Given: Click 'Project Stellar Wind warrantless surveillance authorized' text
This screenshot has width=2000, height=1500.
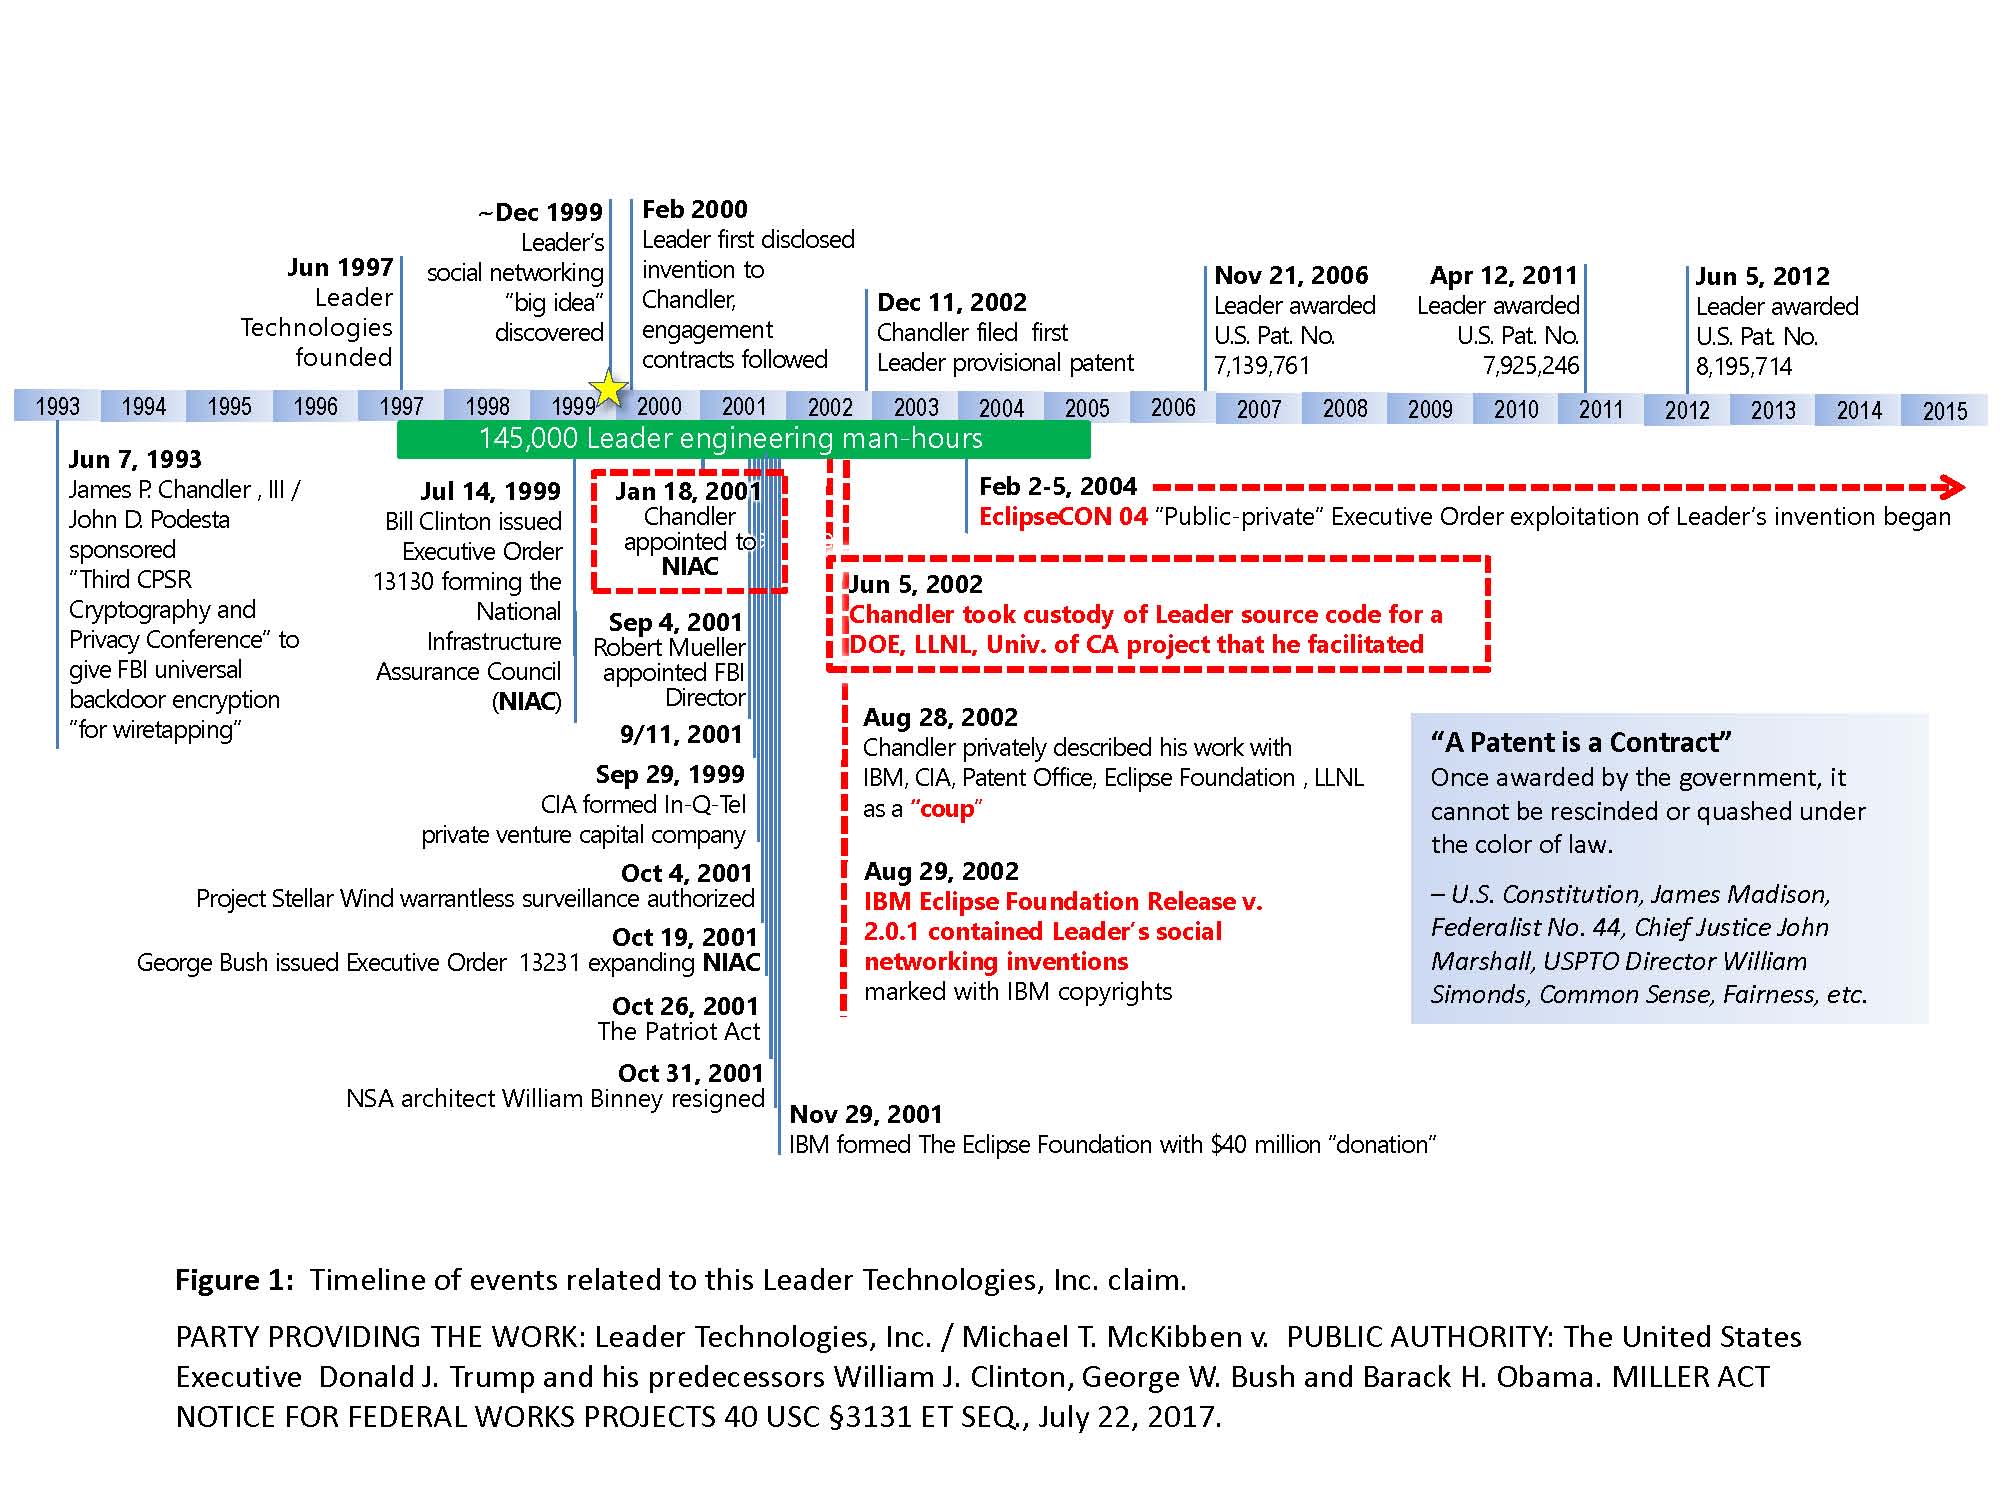Looking at the screenshot, I should 475,899.
